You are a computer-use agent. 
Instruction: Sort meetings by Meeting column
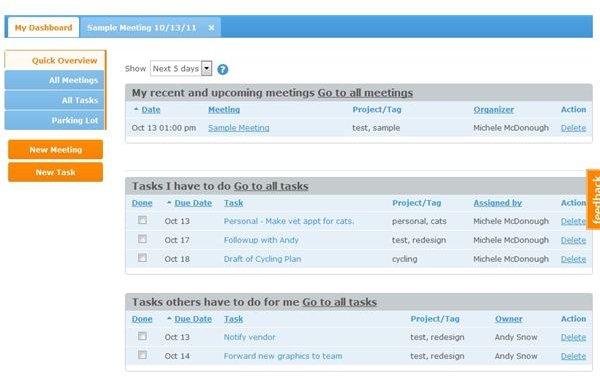[x=224, y=109]
